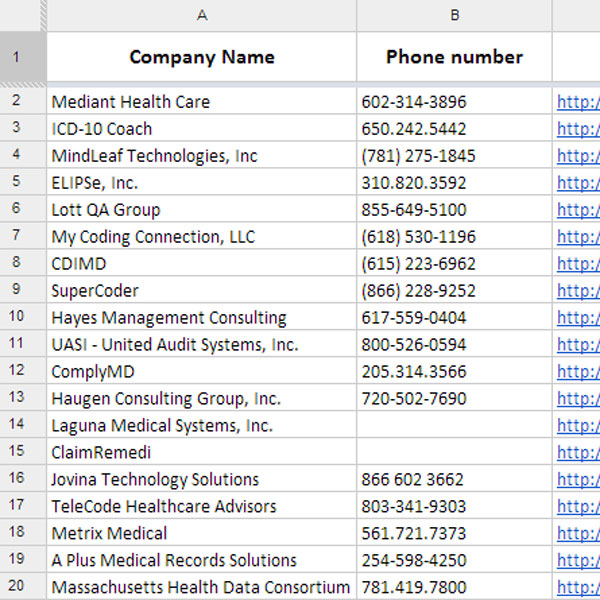Select column B header
Screen dimensions: 600x600
coord(454,15)
